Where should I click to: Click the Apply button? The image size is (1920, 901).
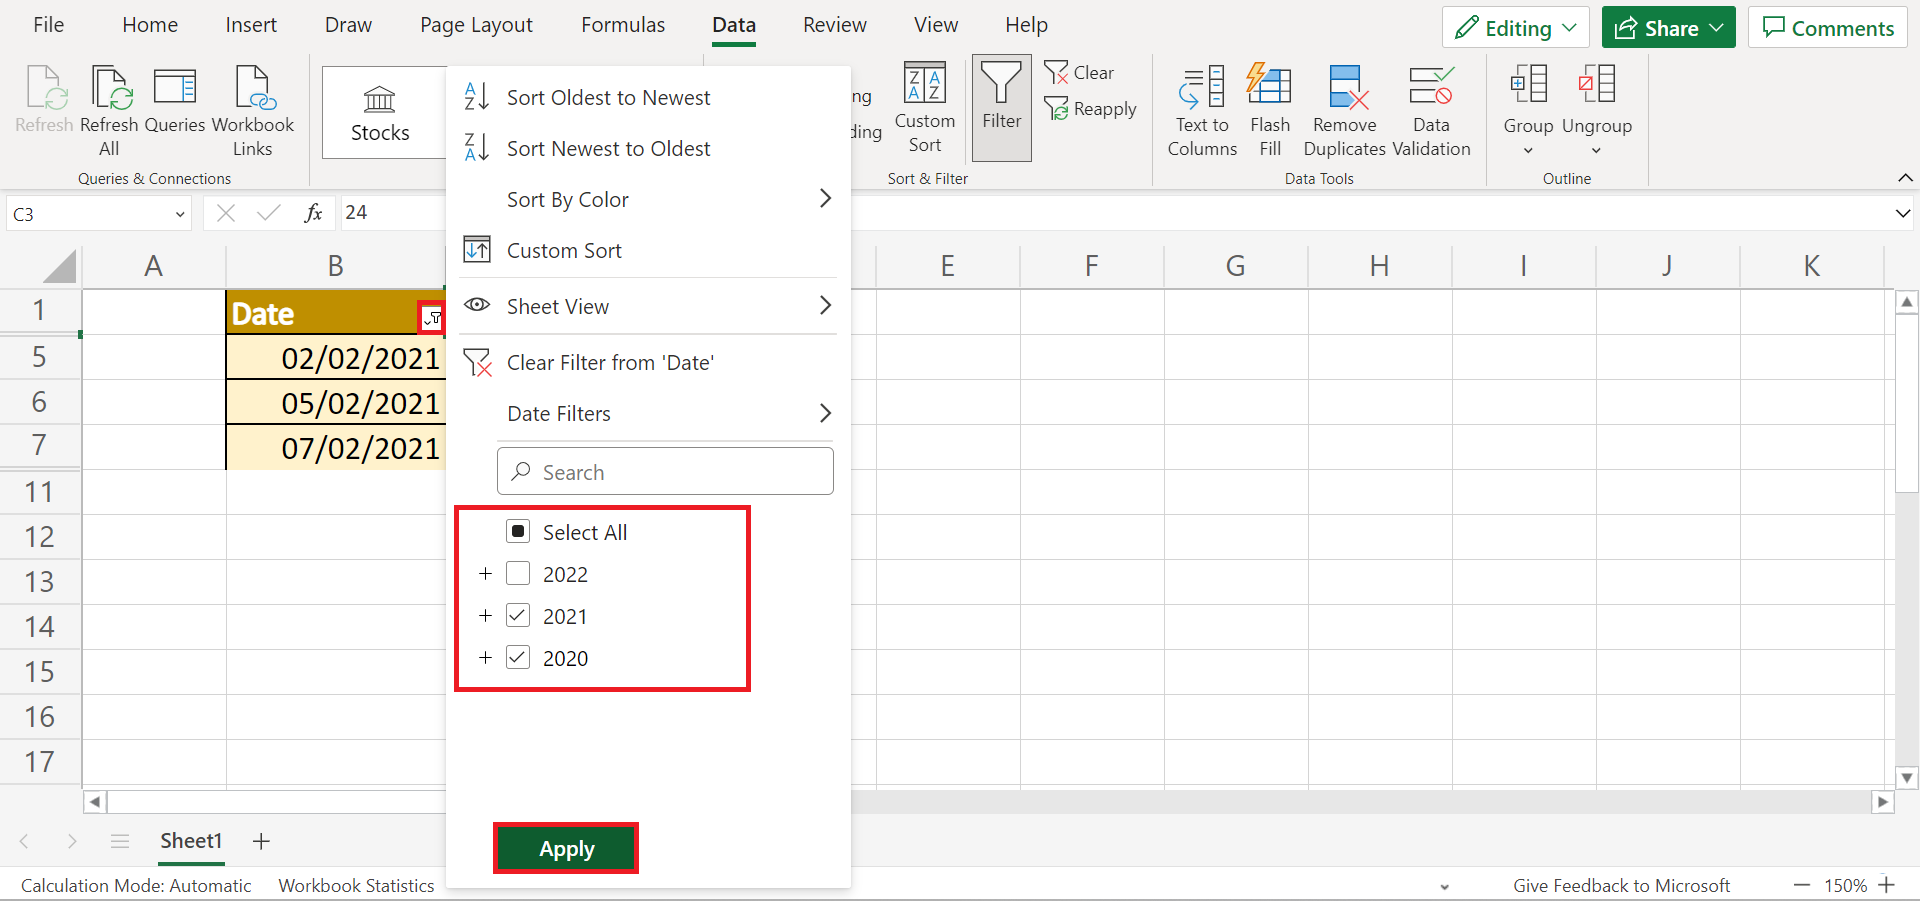tap(565, 848)
